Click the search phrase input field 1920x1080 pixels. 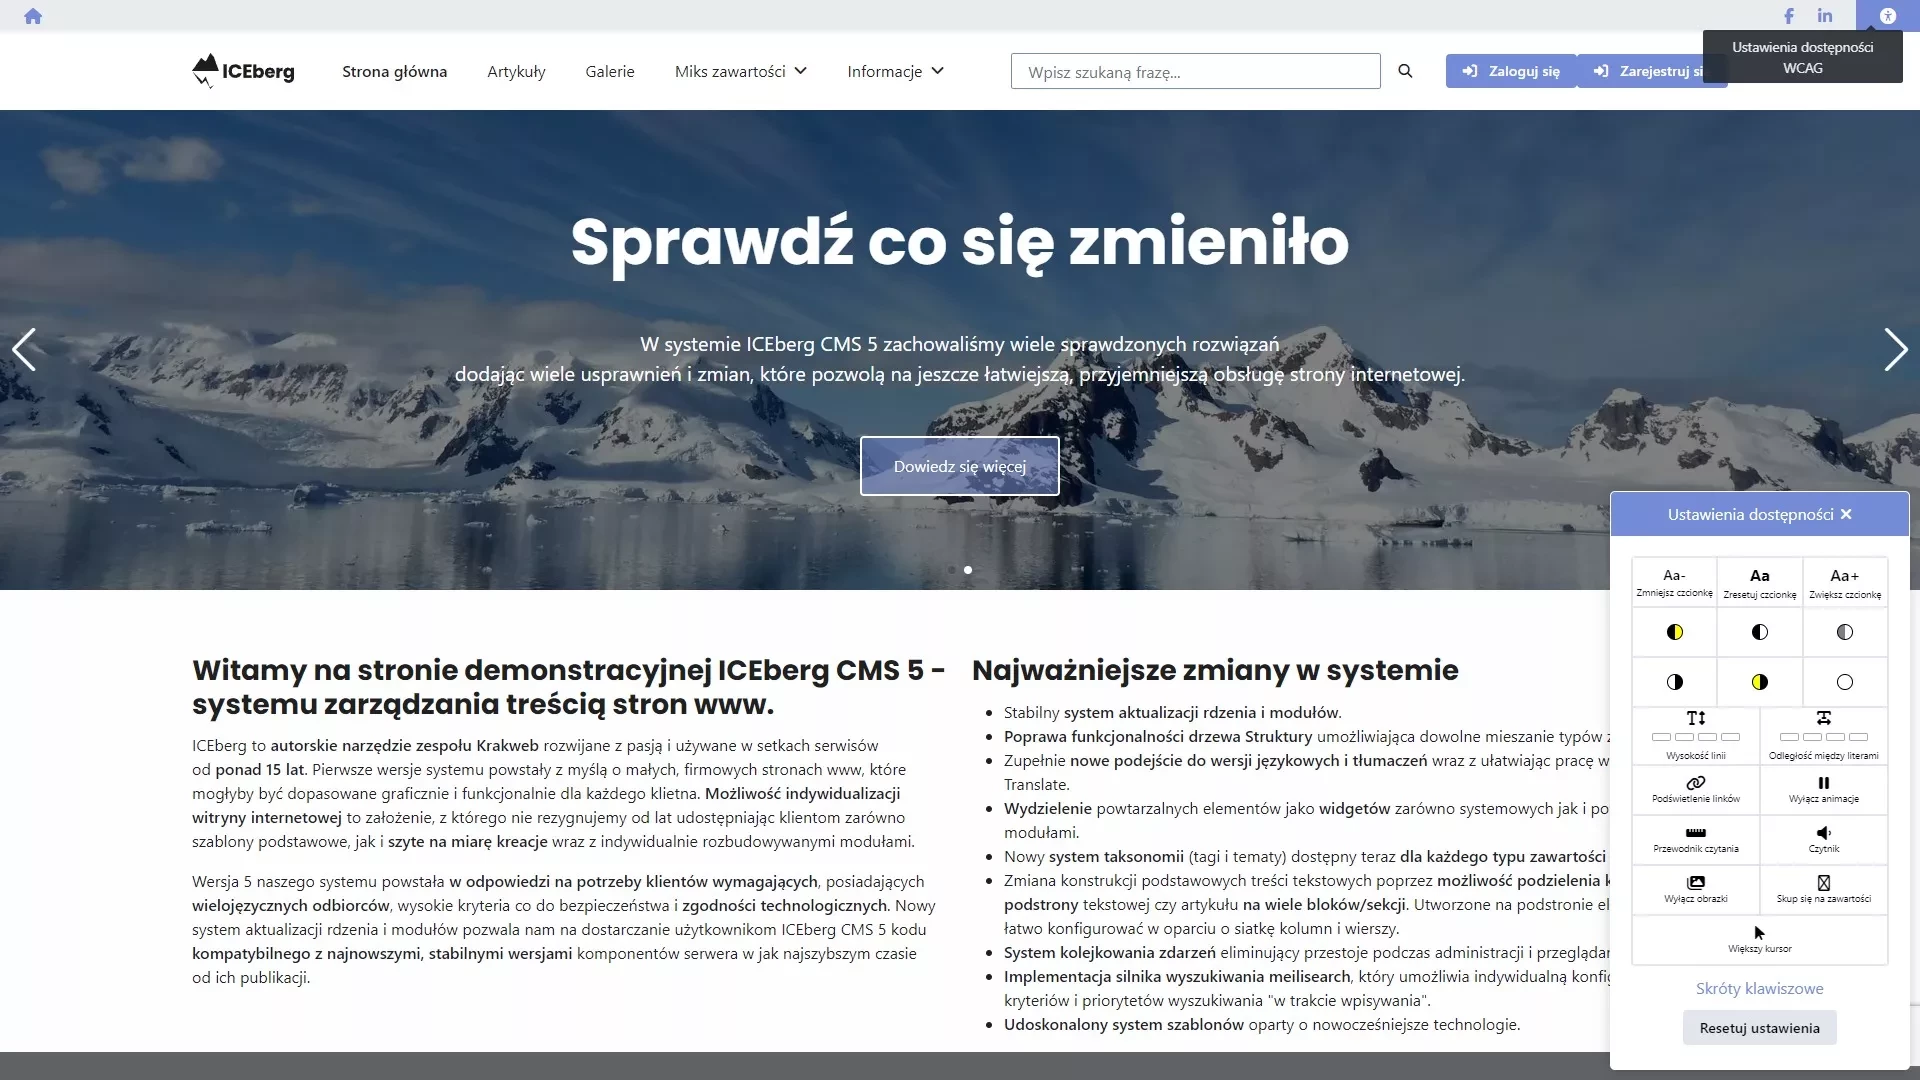[x=1195, y=71]
